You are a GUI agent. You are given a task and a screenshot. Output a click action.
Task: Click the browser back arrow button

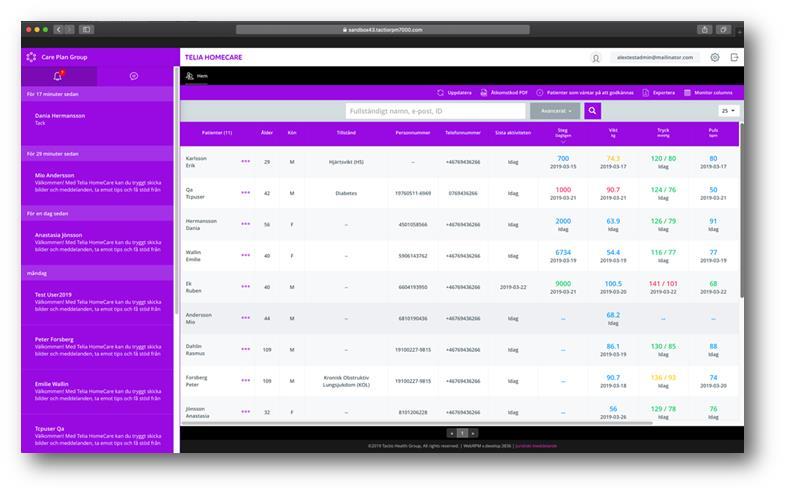pyautogui.click(x=58, y=30)
